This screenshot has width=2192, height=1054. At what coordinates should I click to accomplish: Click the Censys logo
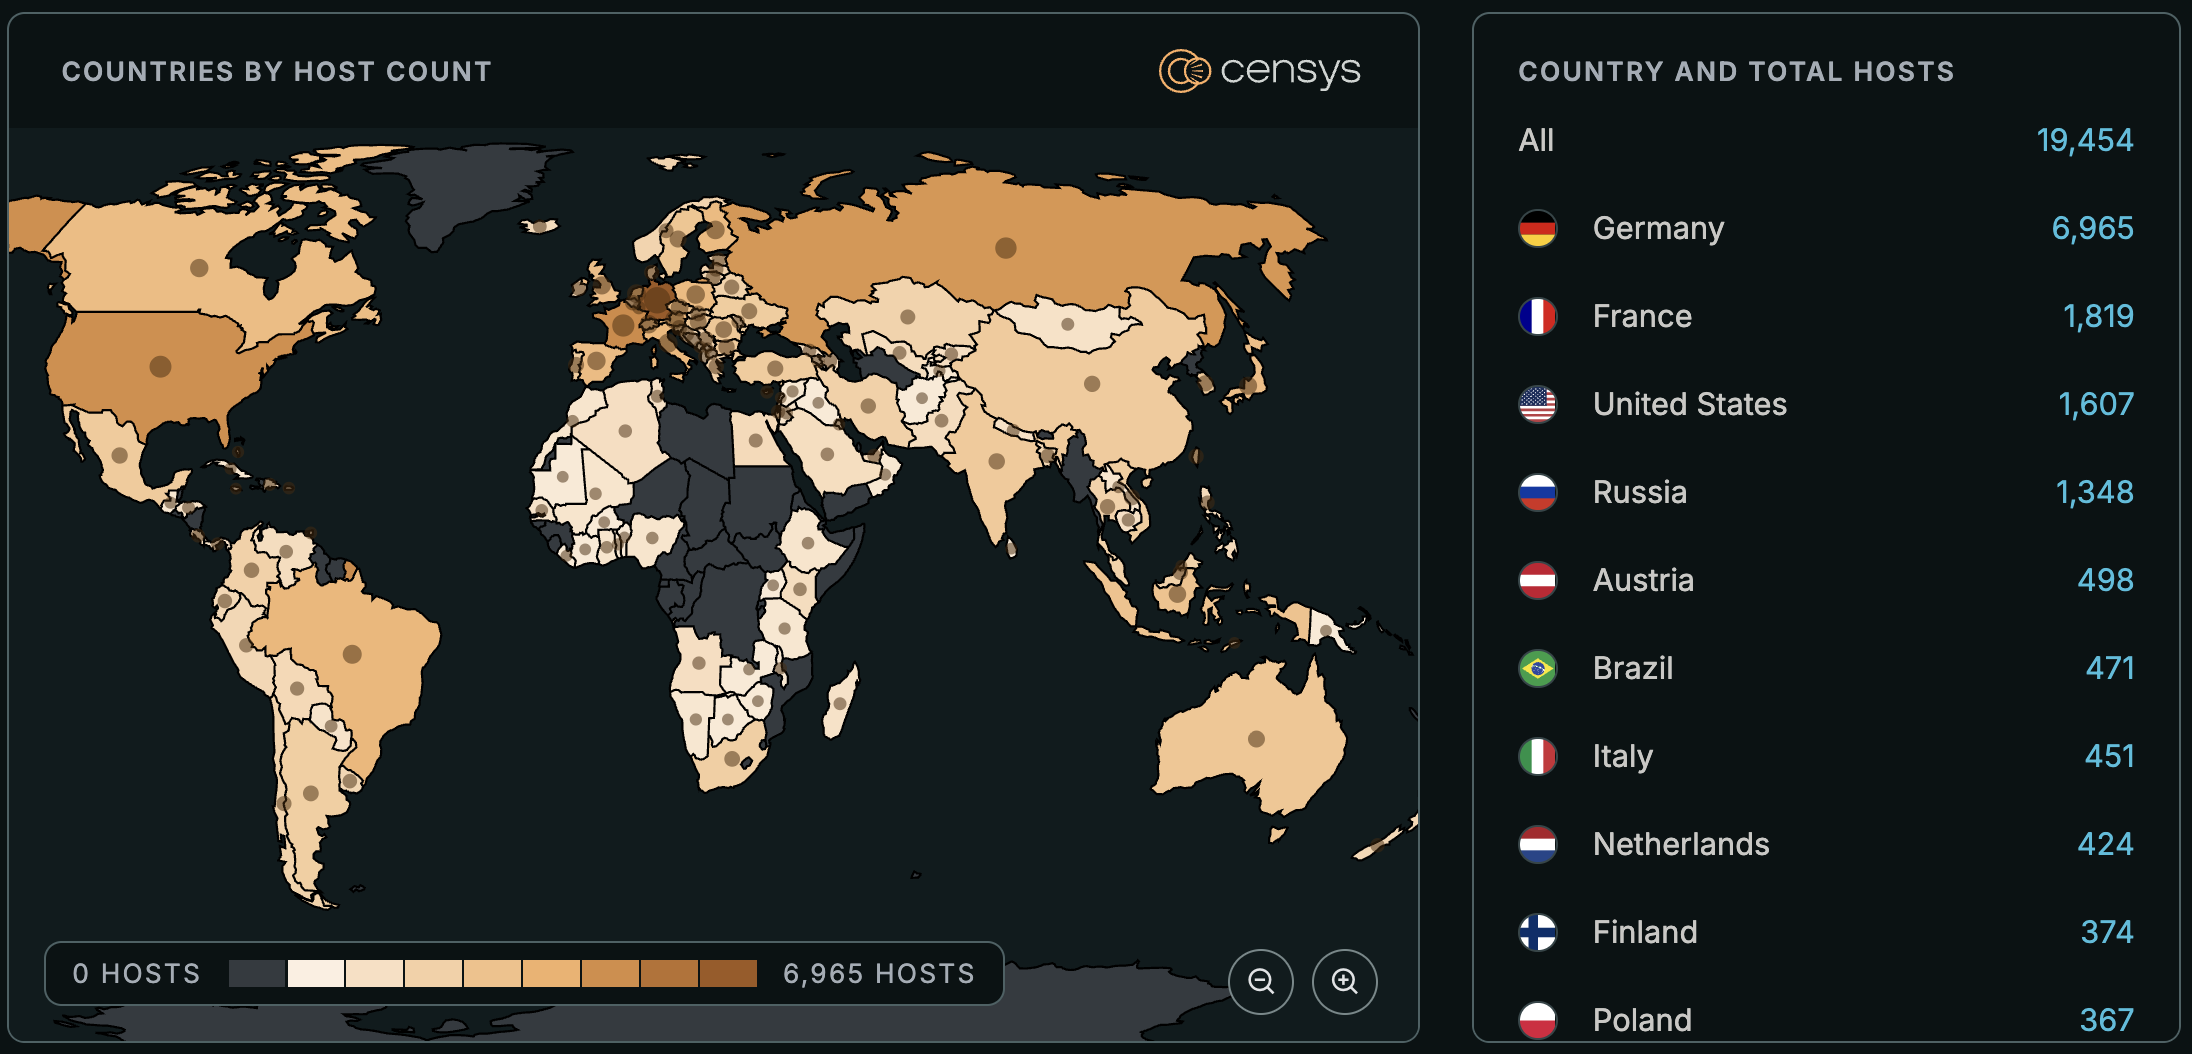tap(1260, 71)
